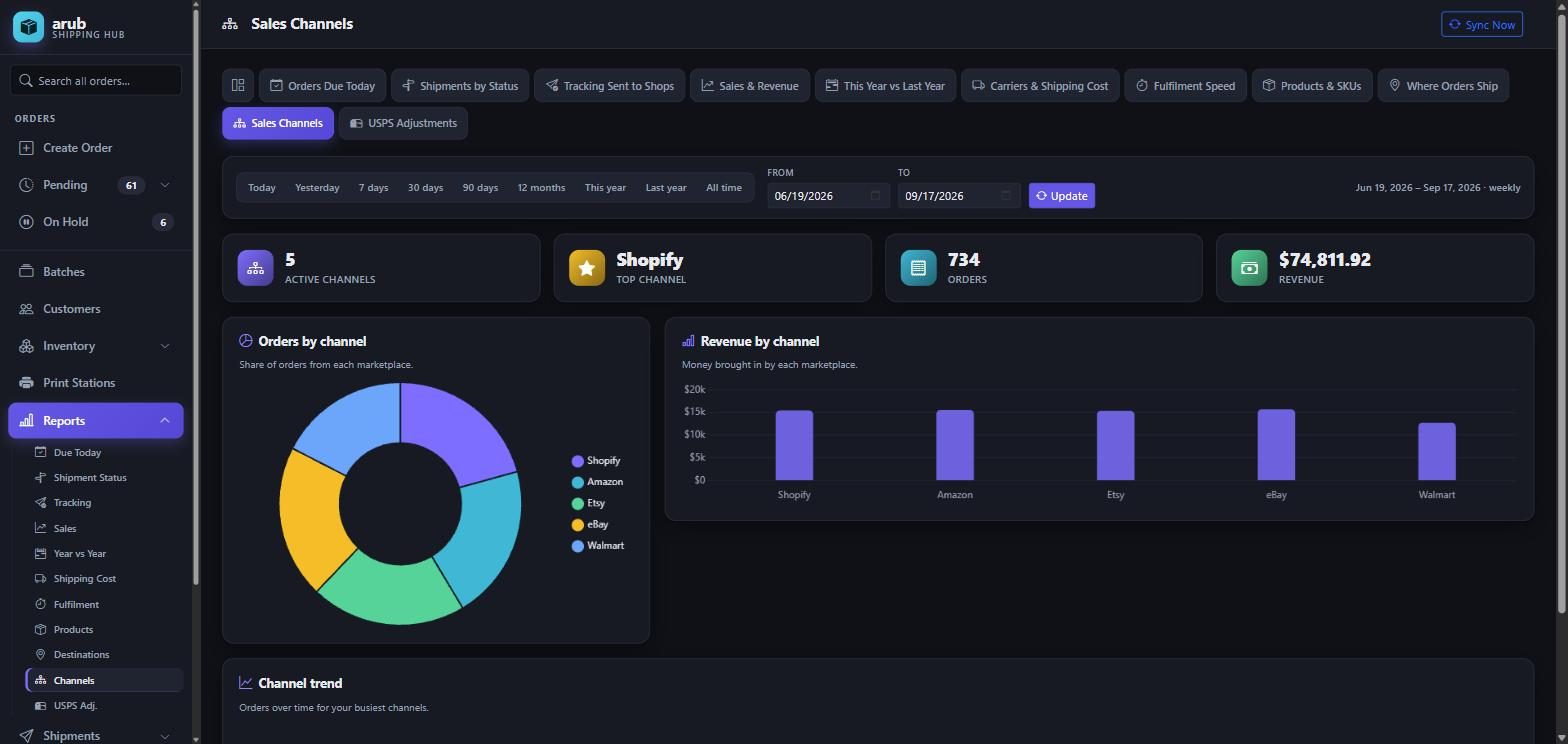Click the Sync Now button
Image resolution: width=1568 pixels, height=744 pixels.
1482,25
